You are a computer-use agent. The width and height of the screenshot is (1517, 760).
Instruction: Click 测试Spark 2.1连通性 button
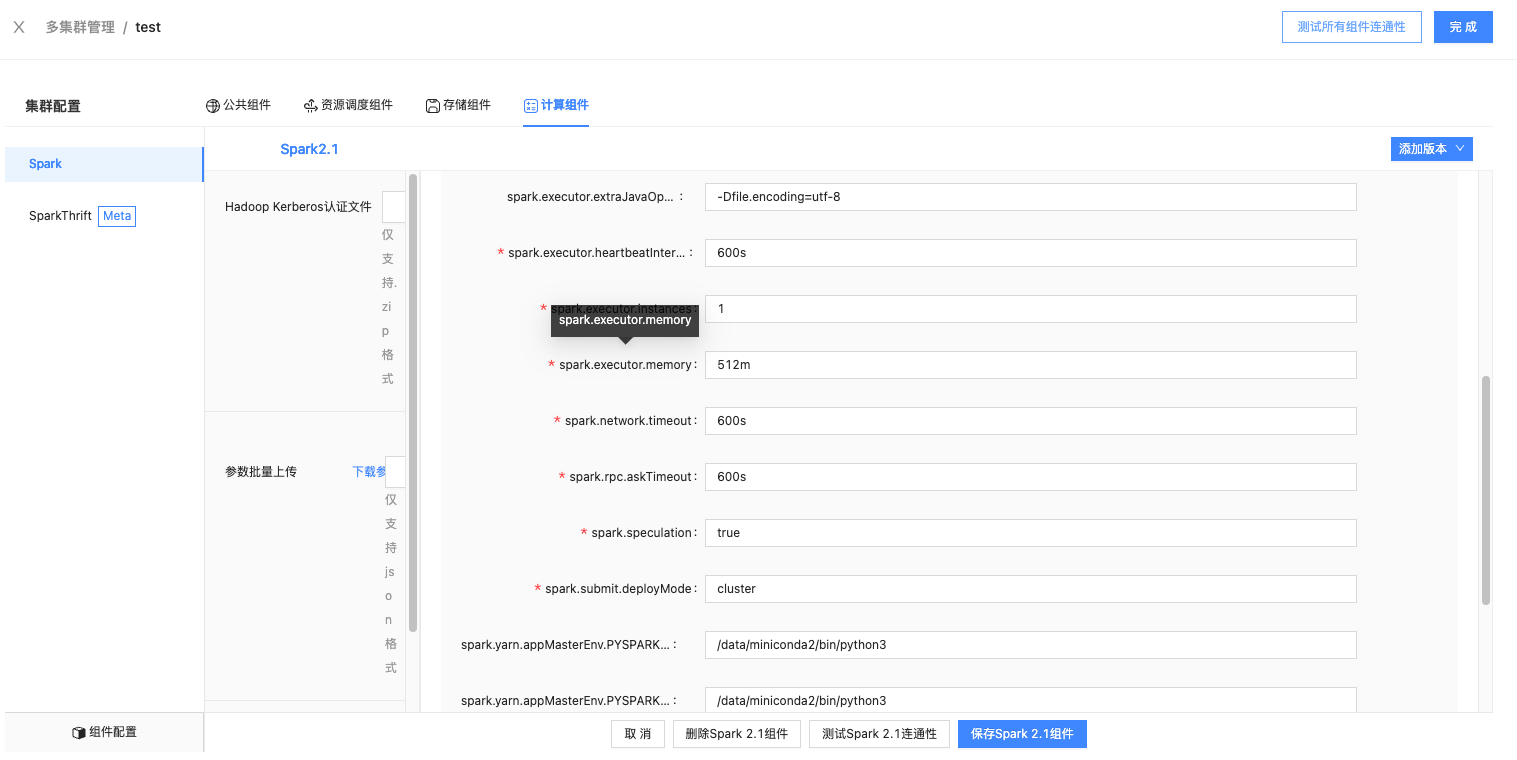(879, 733)
